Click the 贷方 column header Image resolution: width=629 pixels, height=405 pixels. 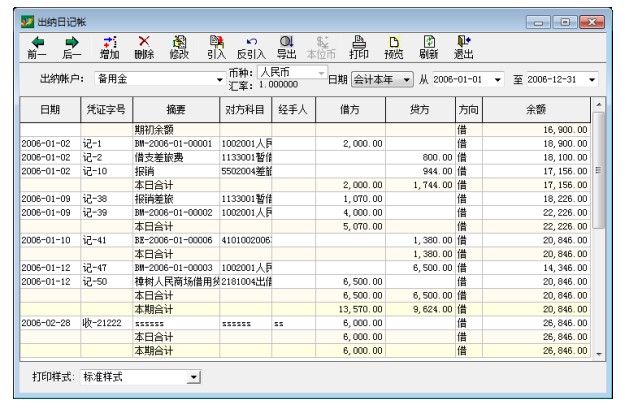coord(420,109)
